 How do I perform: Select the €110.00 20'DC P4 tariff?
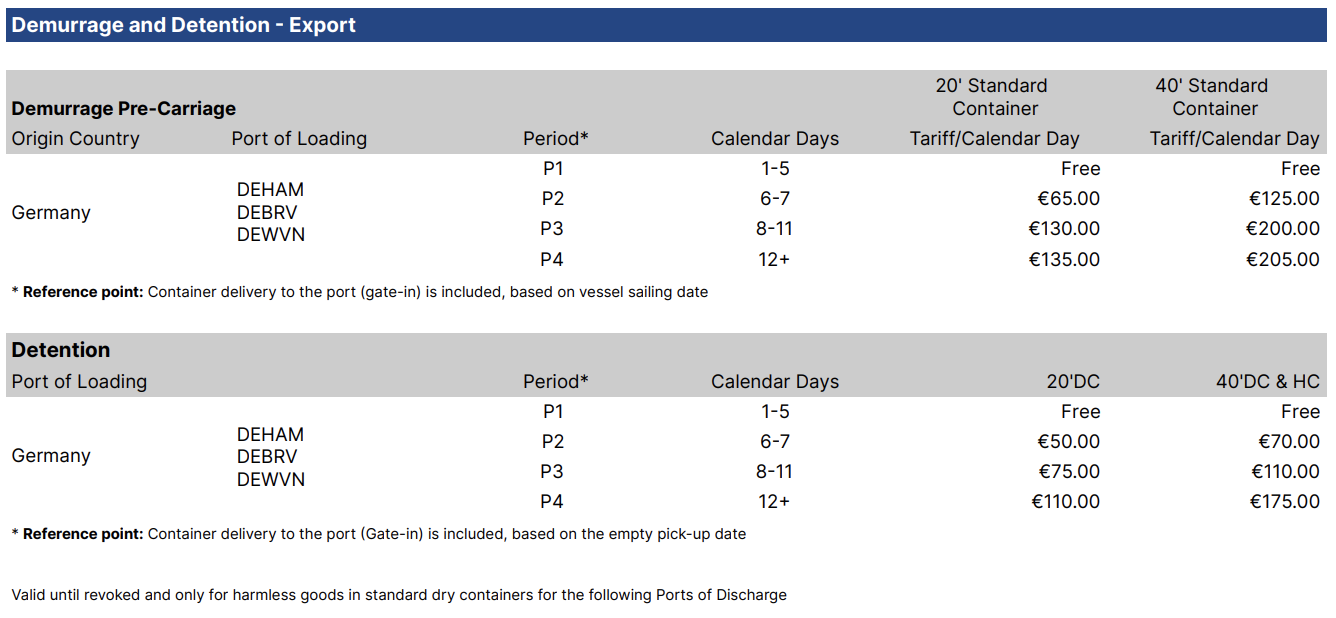click(x=1065, y=501)
